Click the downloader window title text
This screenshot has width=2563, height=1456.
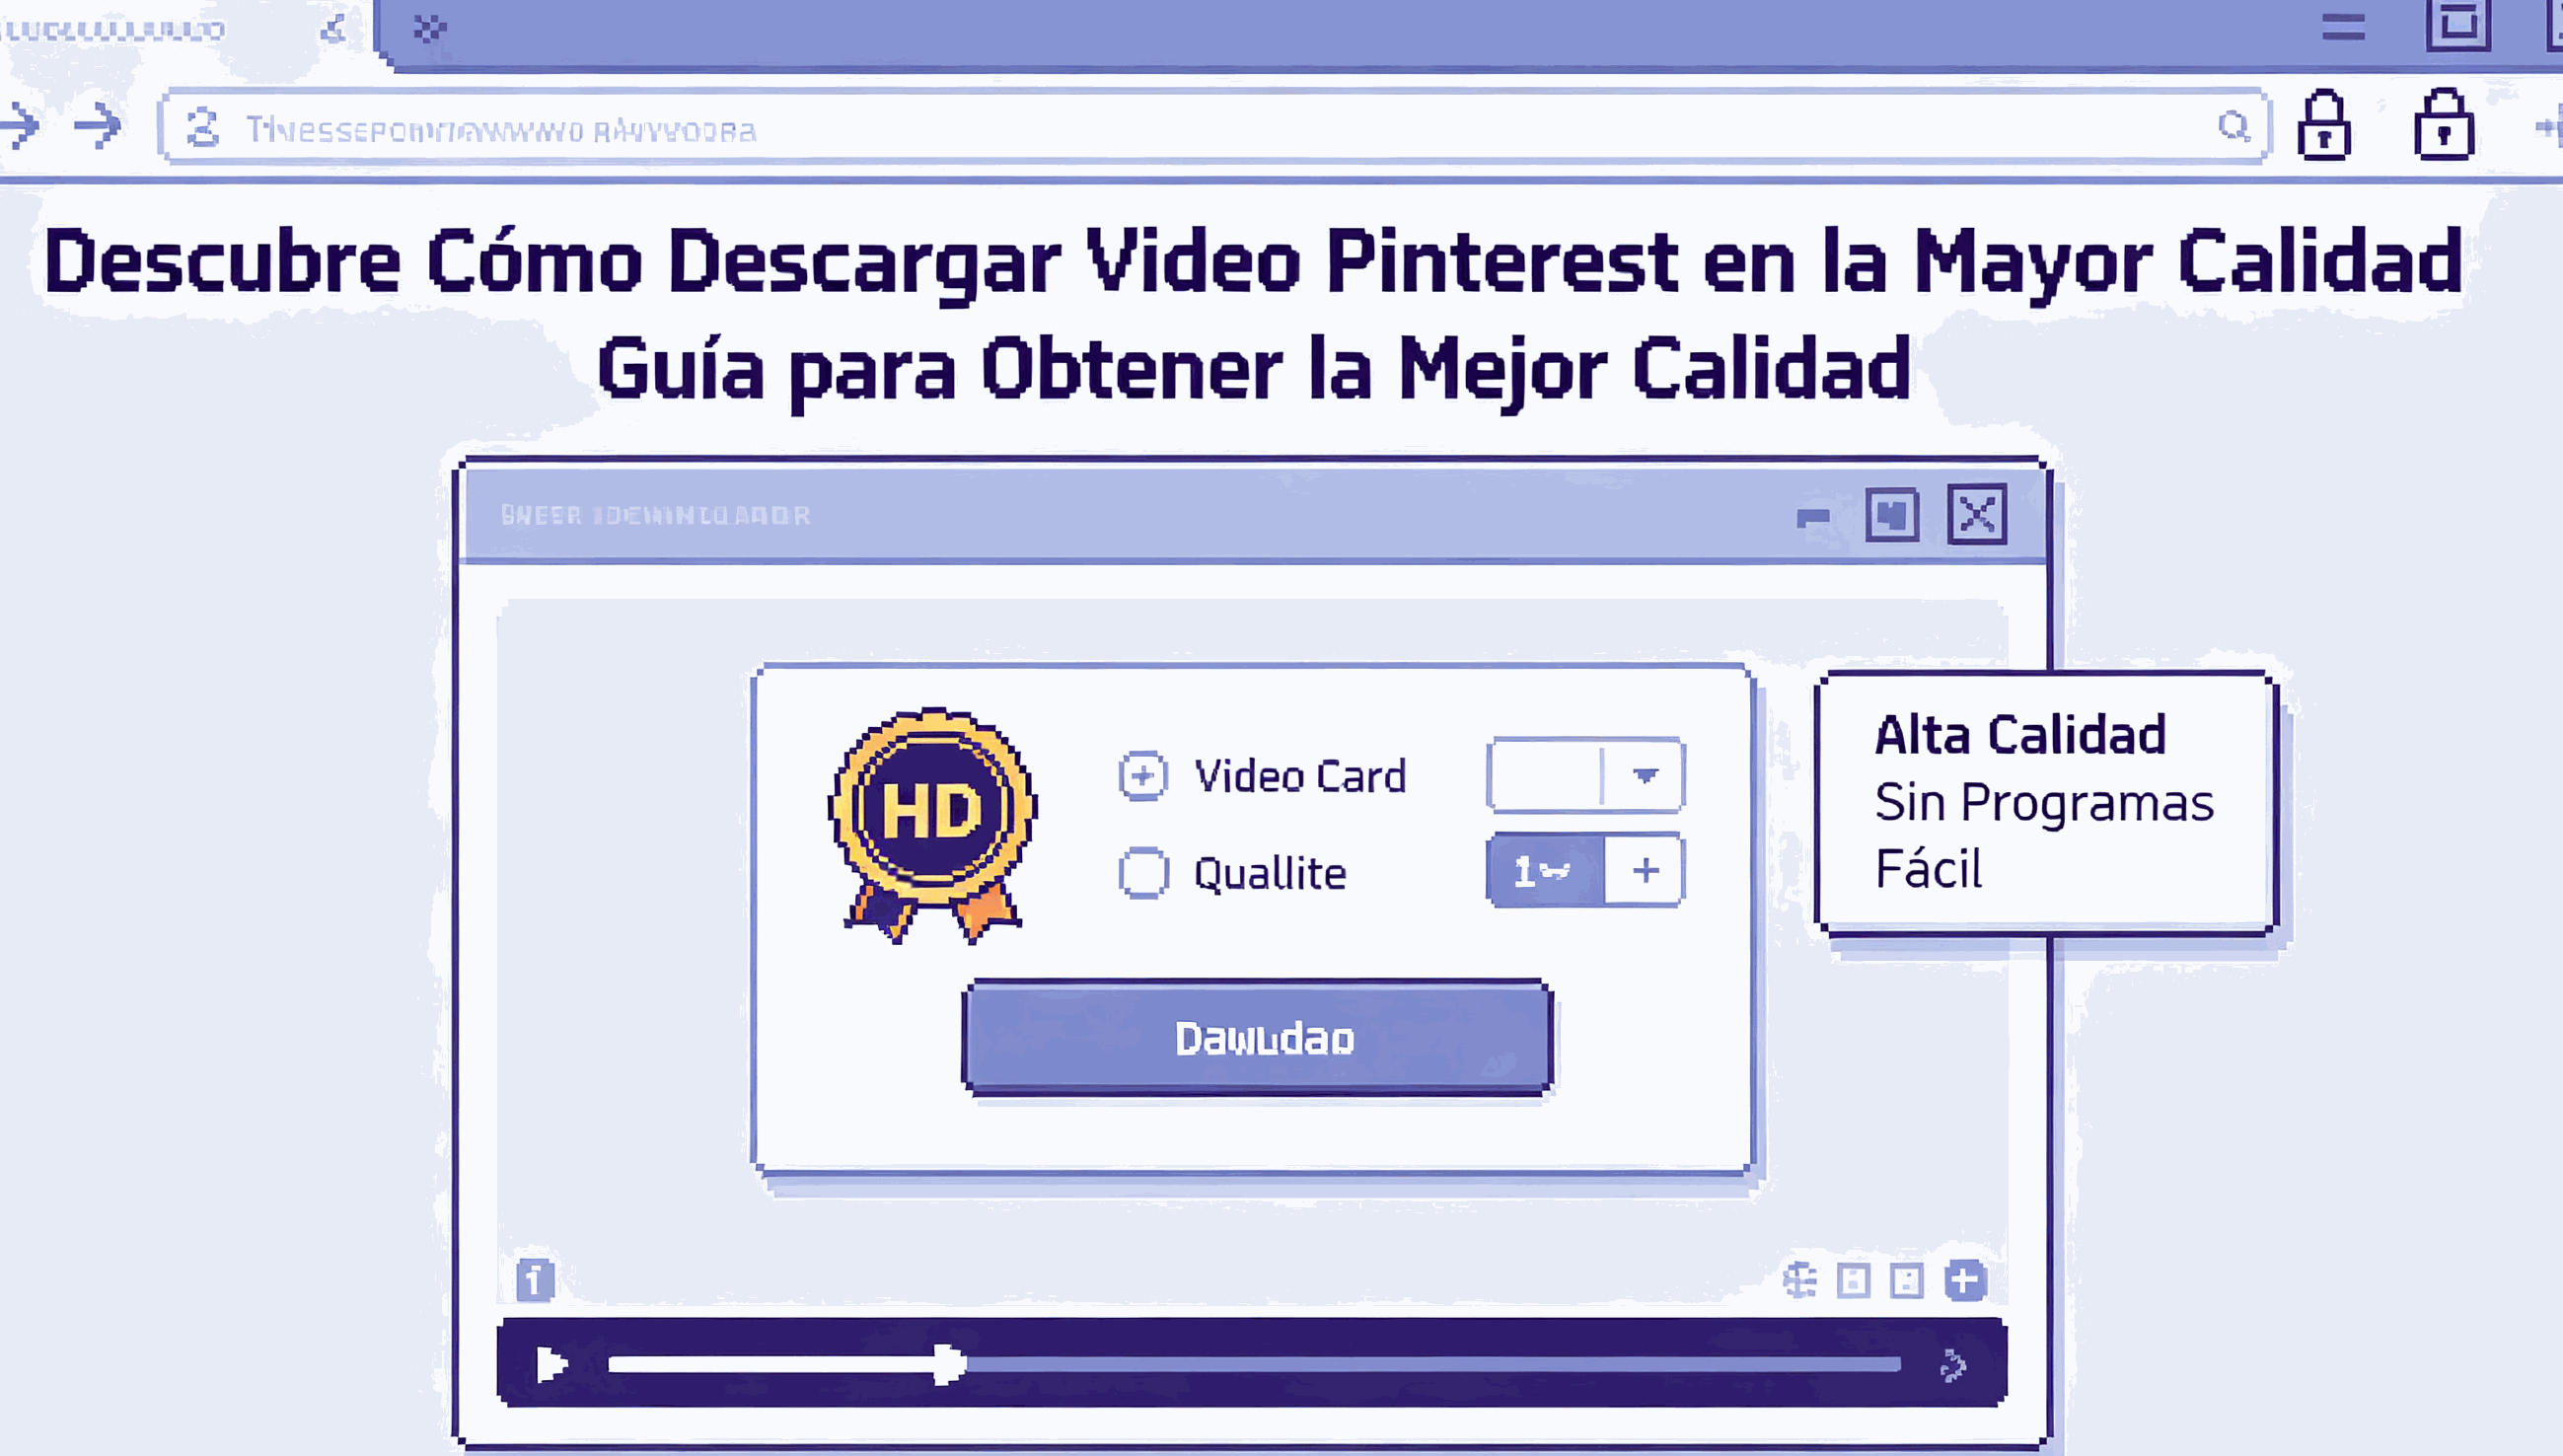pos(655,516)
